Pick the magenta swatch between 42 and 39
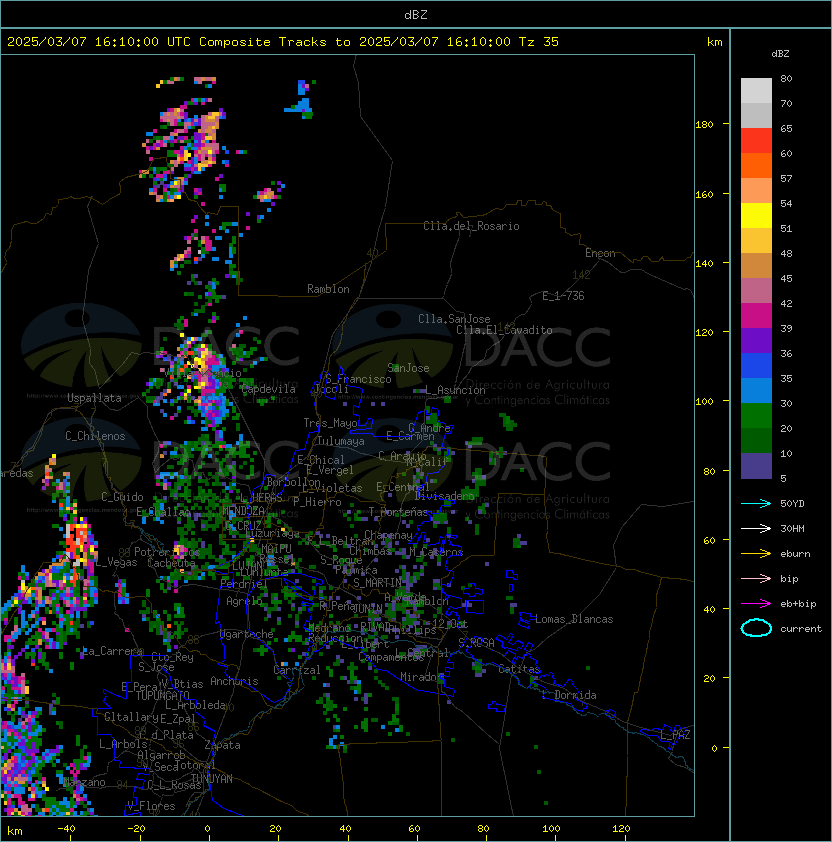Screen dimensions: 832x842 (x=756, y=316)
